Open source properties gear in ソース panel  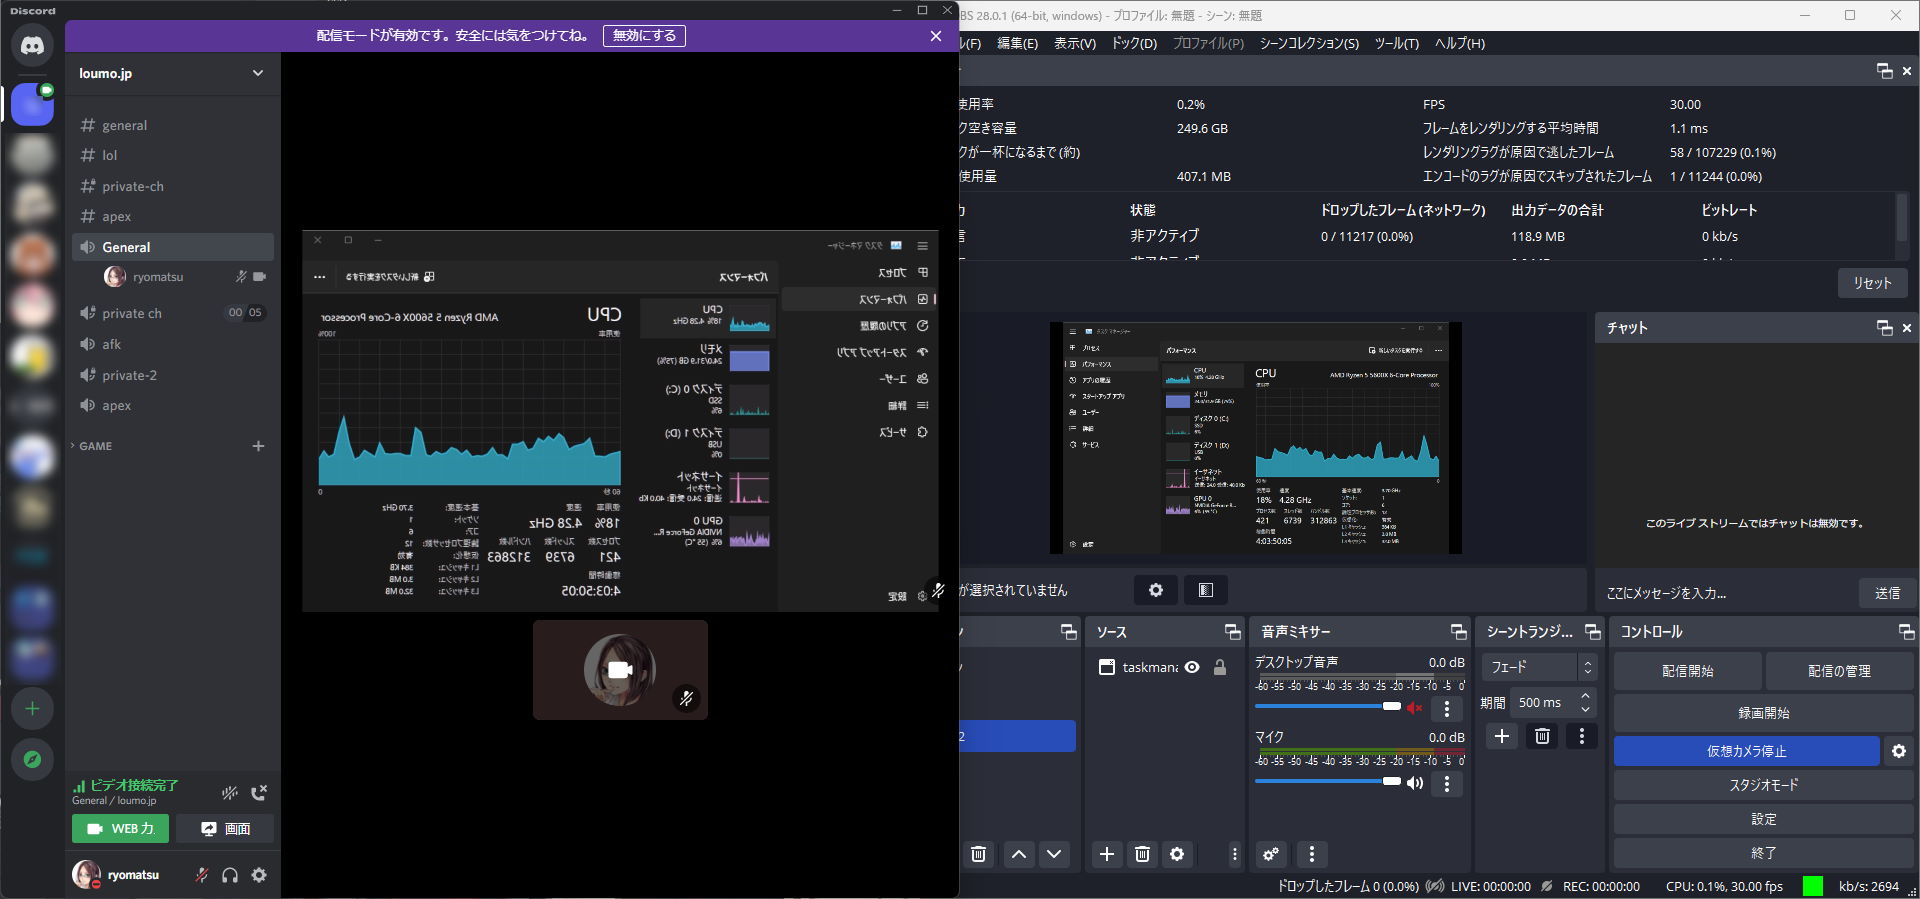pyautogui.click(x=1177, y=854)
